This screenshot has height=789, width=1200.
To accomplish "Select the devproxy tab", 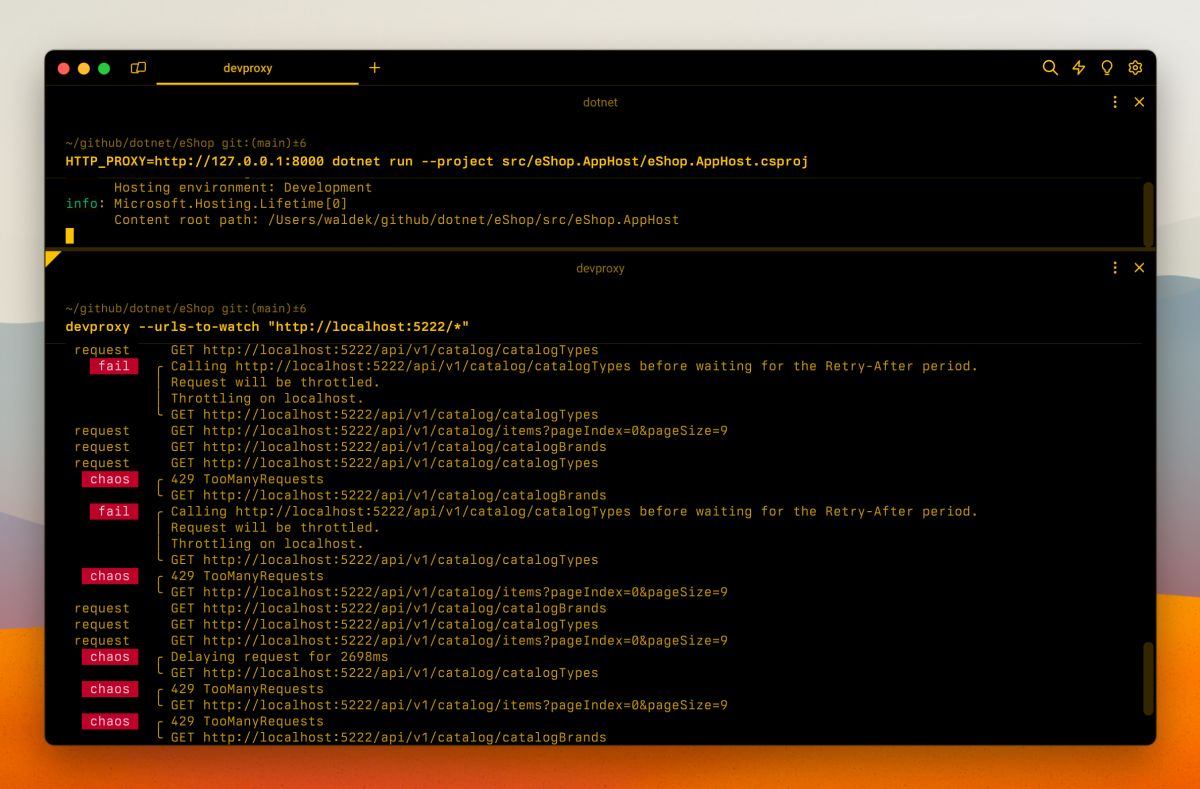I will coord(248,68).
